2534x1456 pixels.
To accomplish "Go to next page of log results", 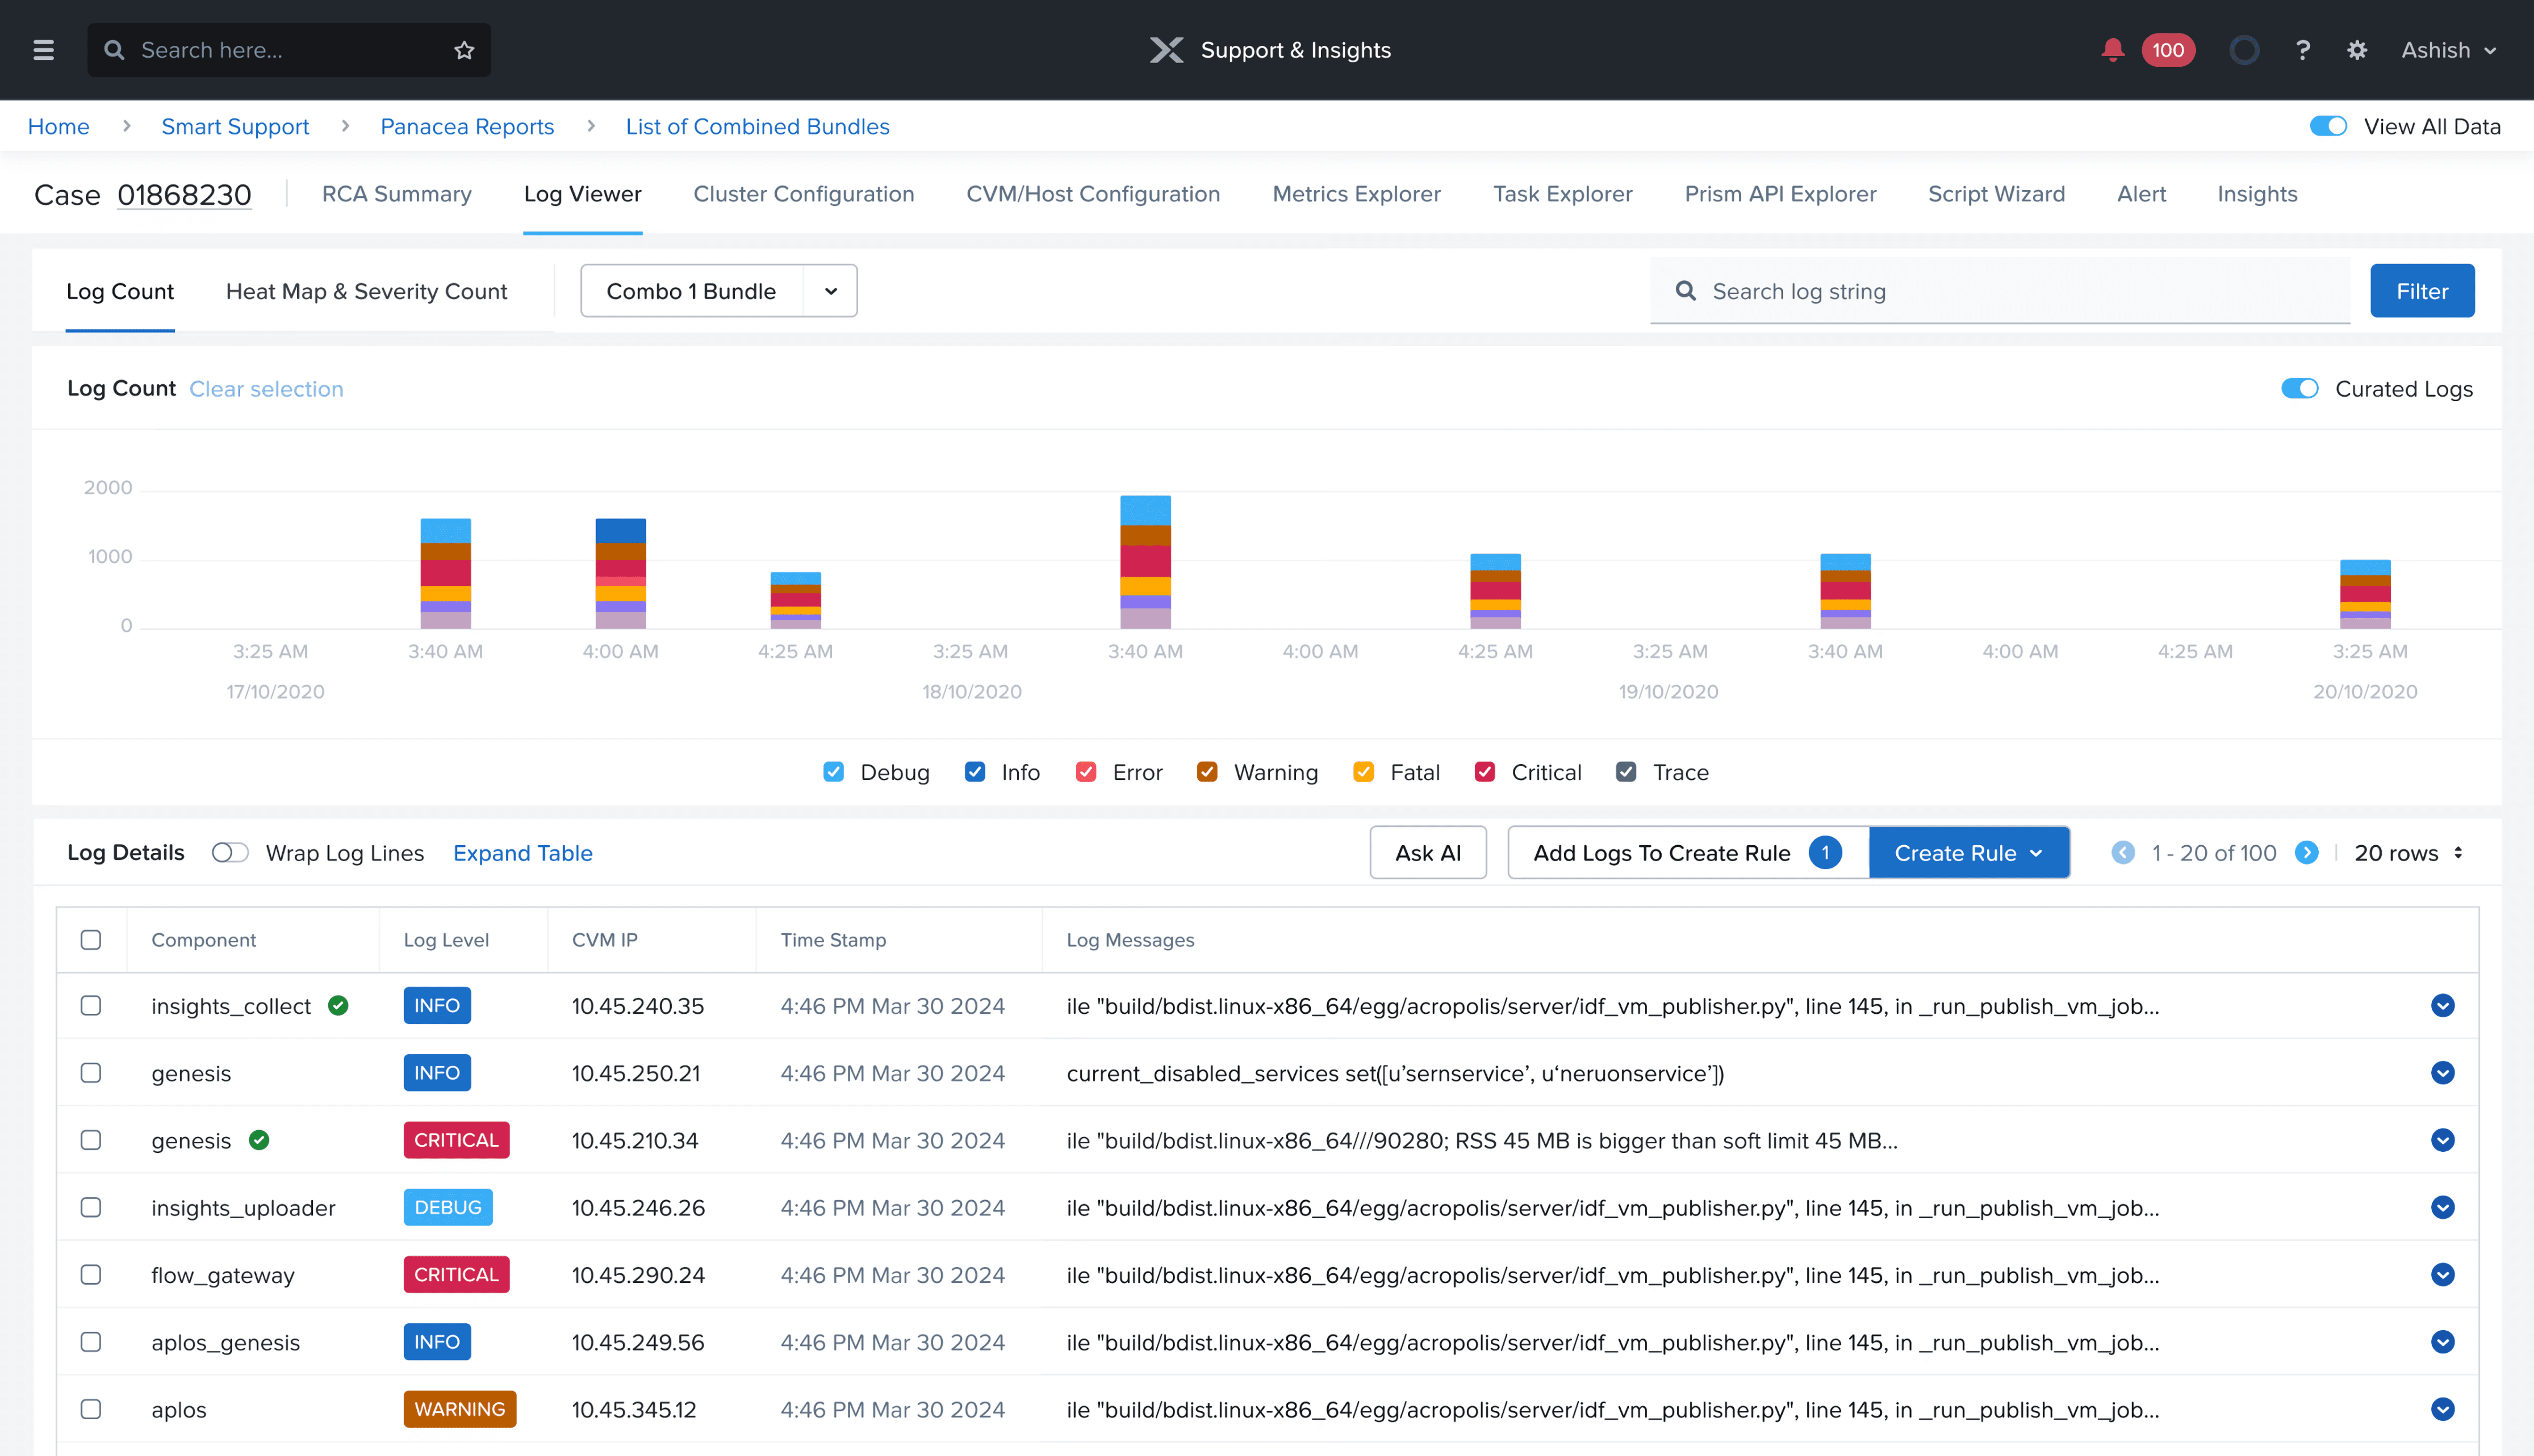I will (2307, 853).
